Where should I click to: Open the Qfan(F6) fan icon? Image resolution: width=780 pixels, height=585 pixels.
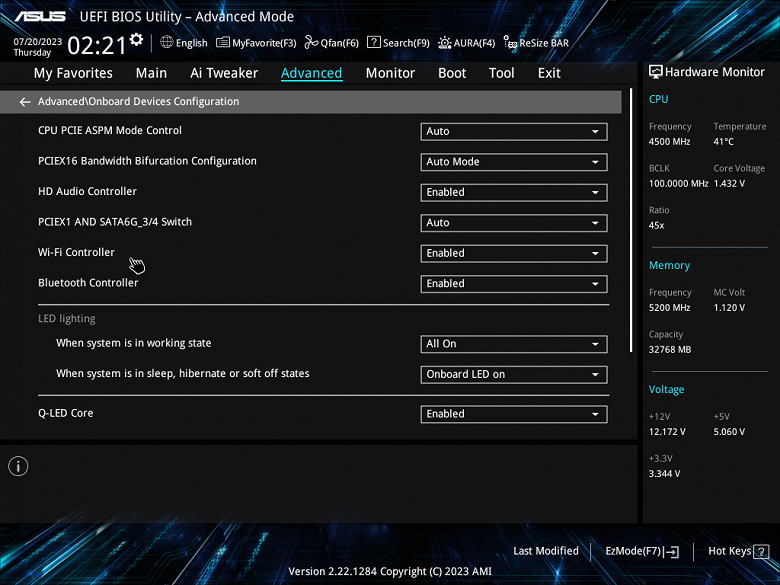[311, 42]
